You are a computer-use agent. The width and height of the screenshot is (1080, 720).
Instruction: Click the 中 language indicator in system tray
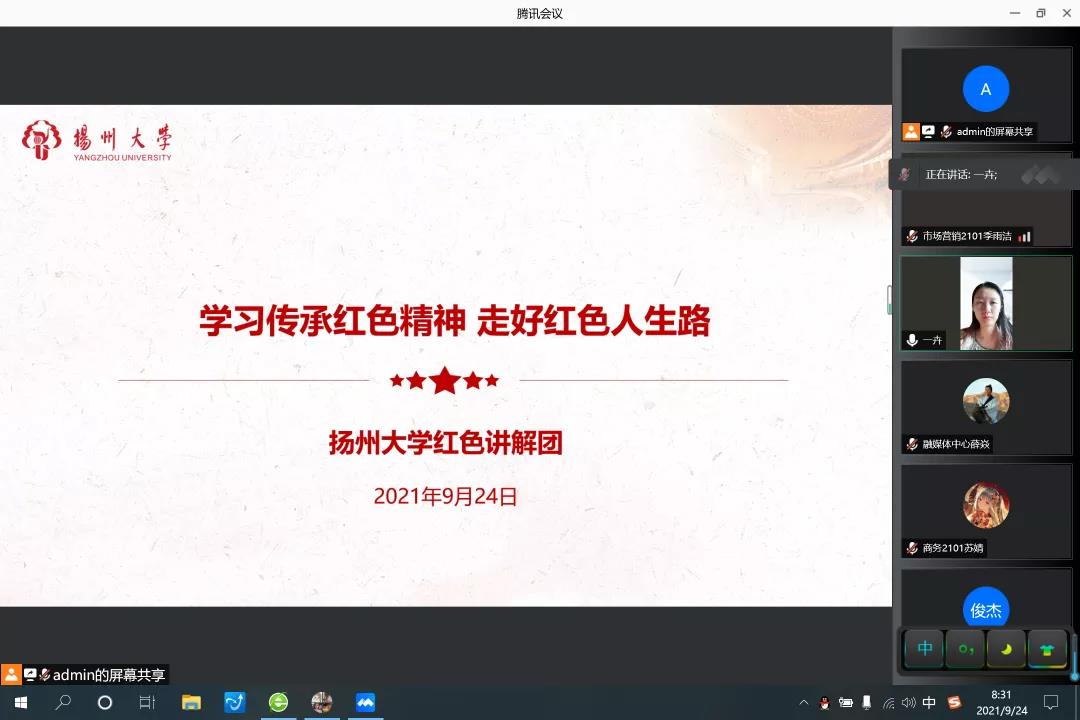pyautogui.click(x=929, y=703)
